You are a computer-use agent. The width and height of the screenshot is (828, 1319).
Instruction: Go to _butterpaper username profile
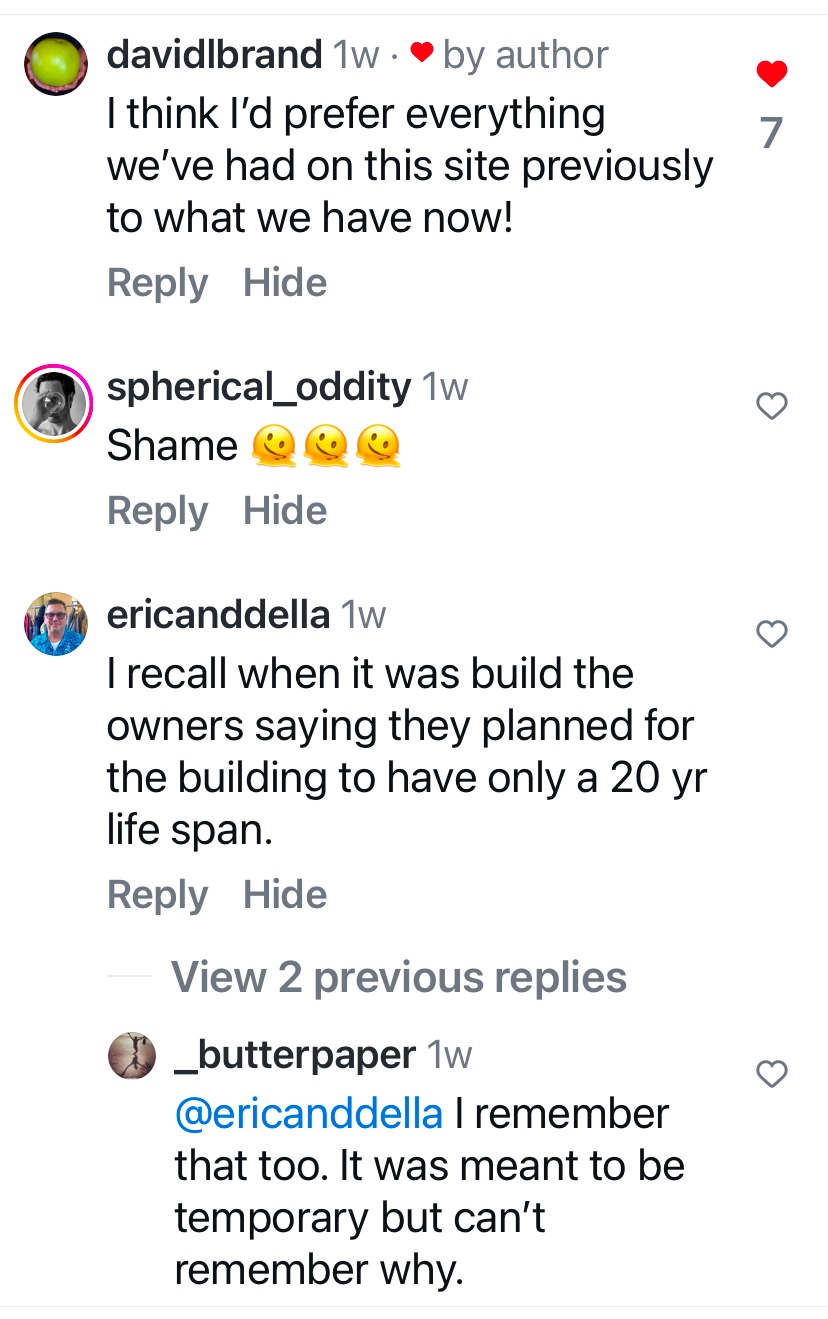pyautogui.click(x=294, y=1055)
